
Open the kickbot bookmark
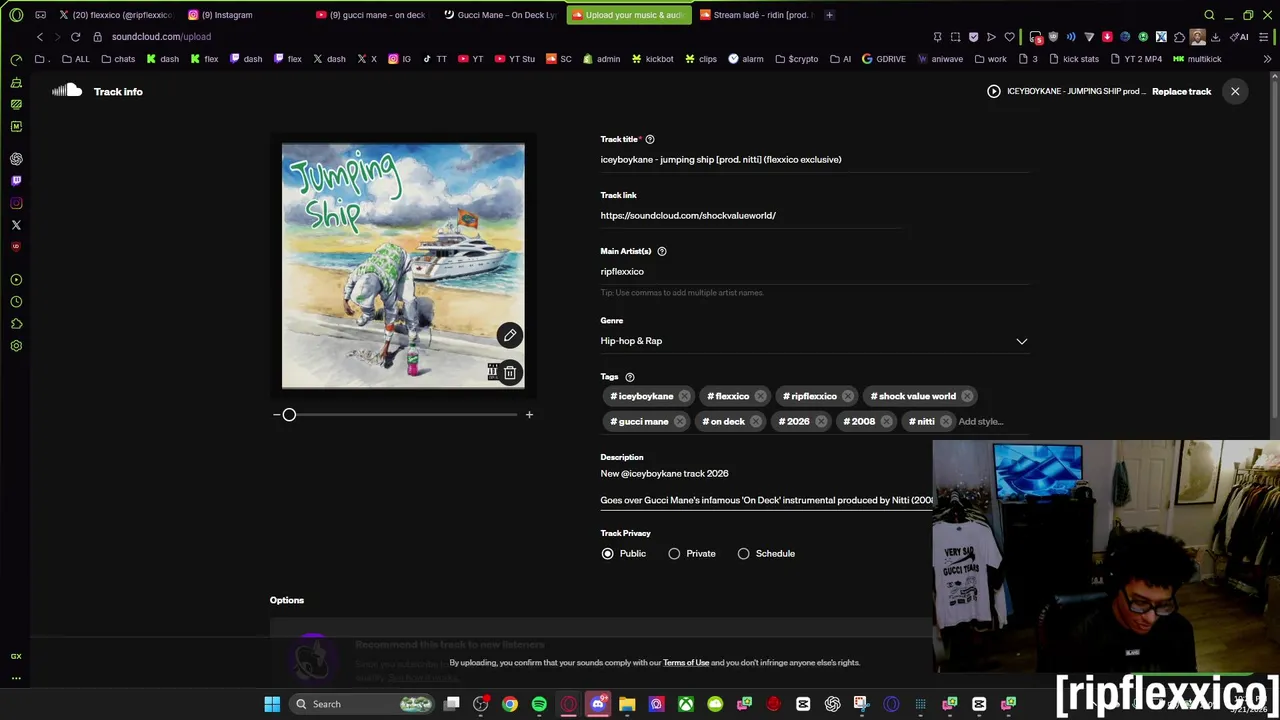pyautogui.click(x=652, y=59)
